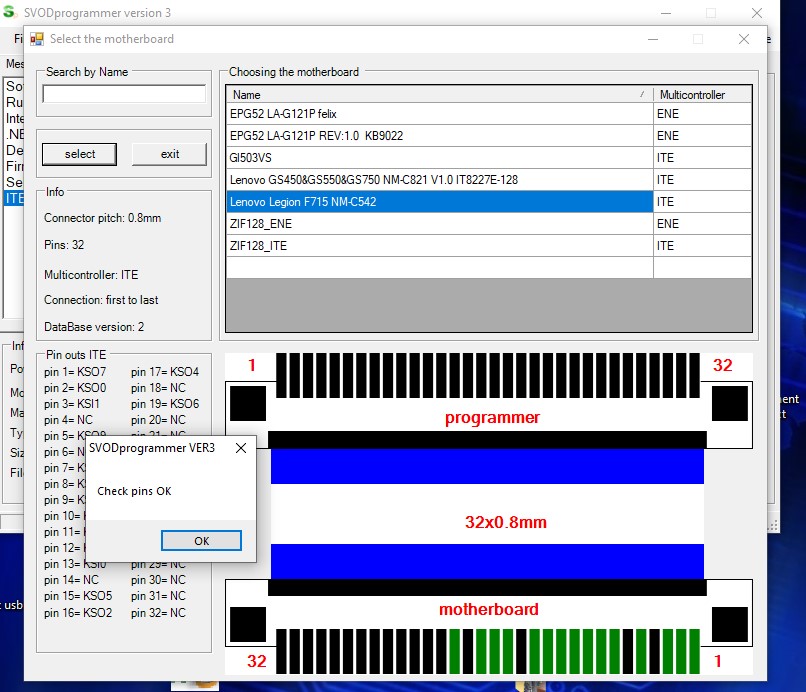Click ITE cell in the GI503VS row
The height and width of the screenshot is (692, 806).
pos(702,158)
